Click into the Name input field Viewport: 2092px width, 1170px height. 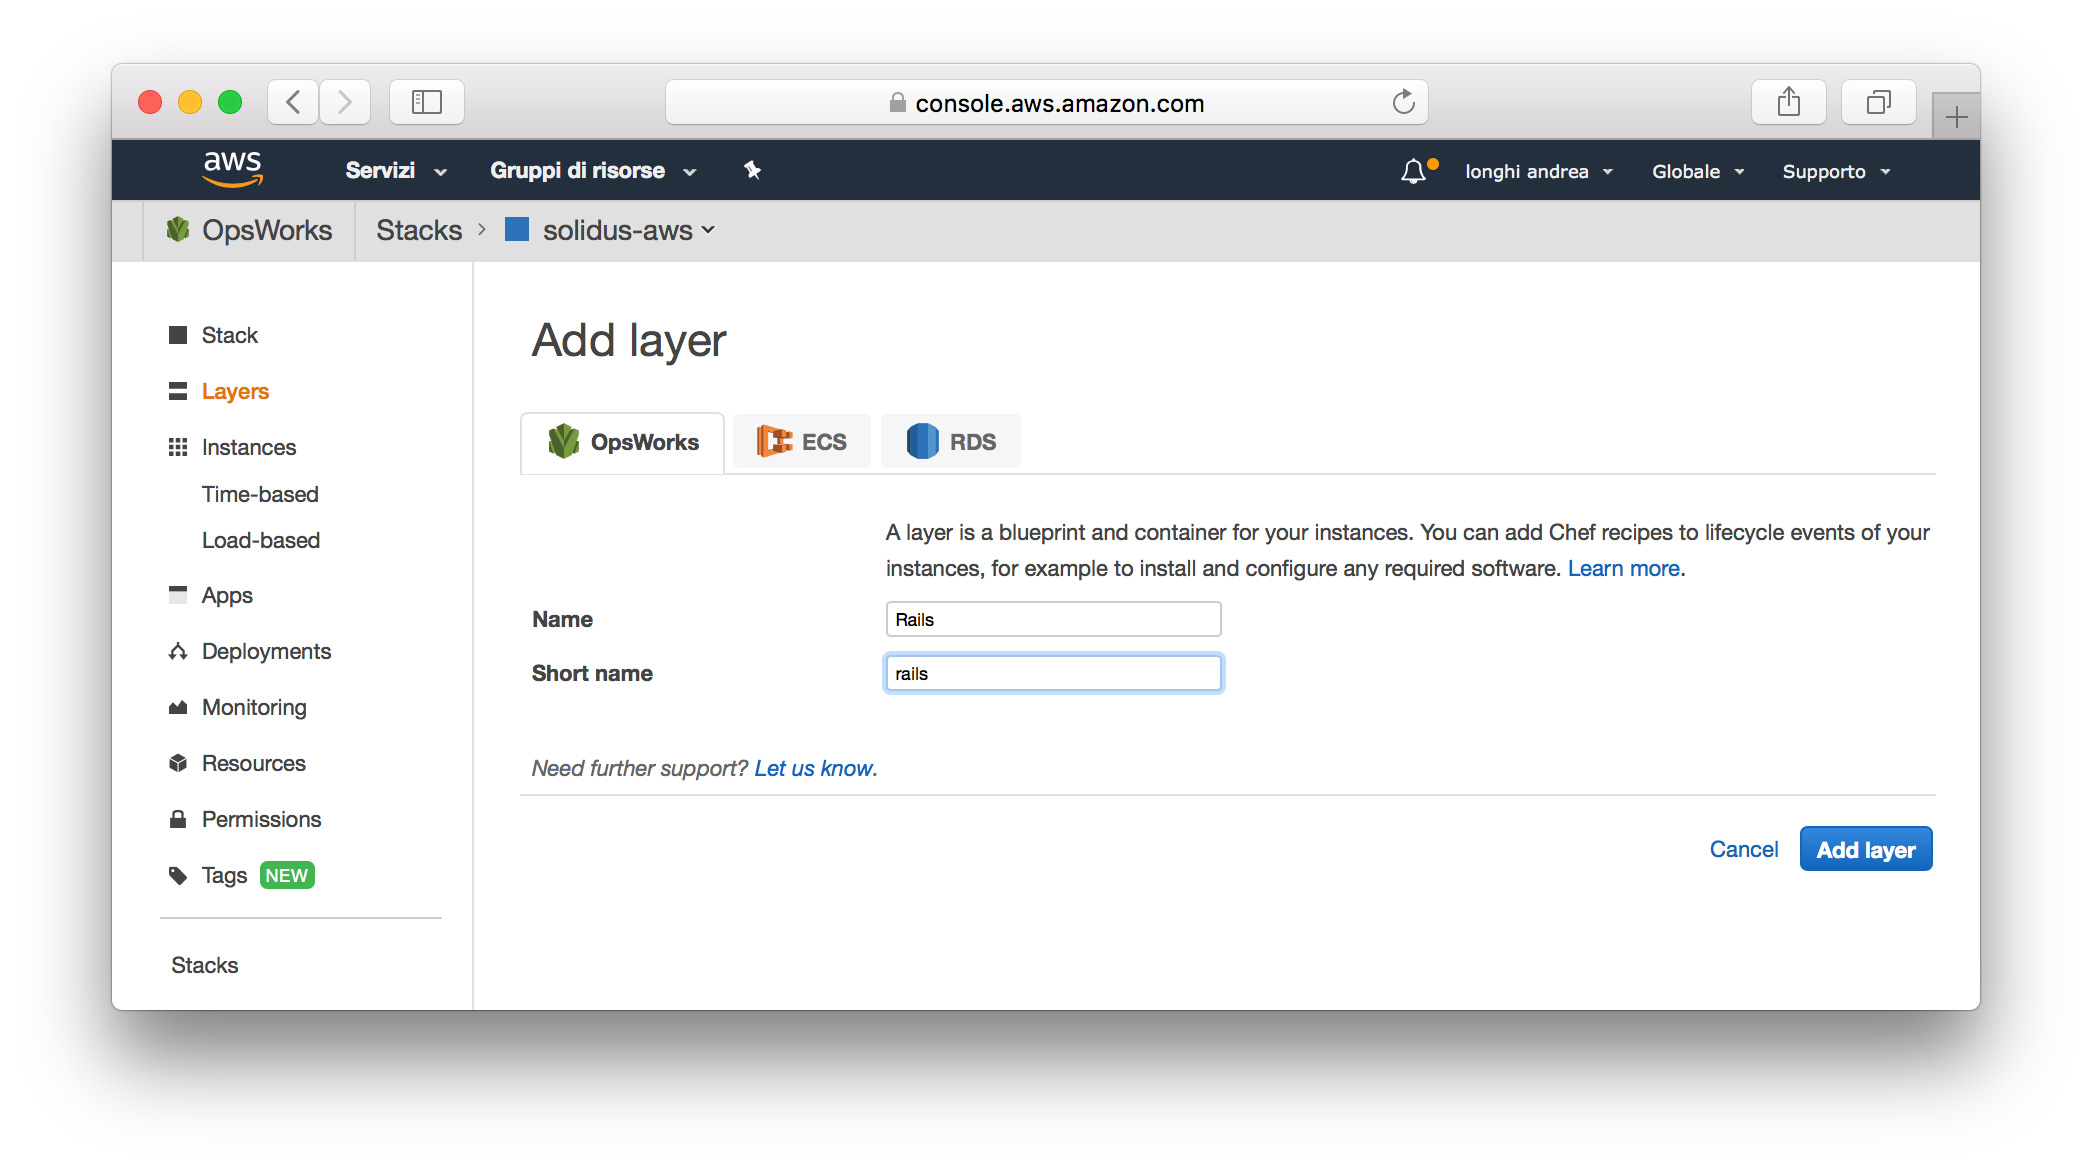(x=1053, y=619)
